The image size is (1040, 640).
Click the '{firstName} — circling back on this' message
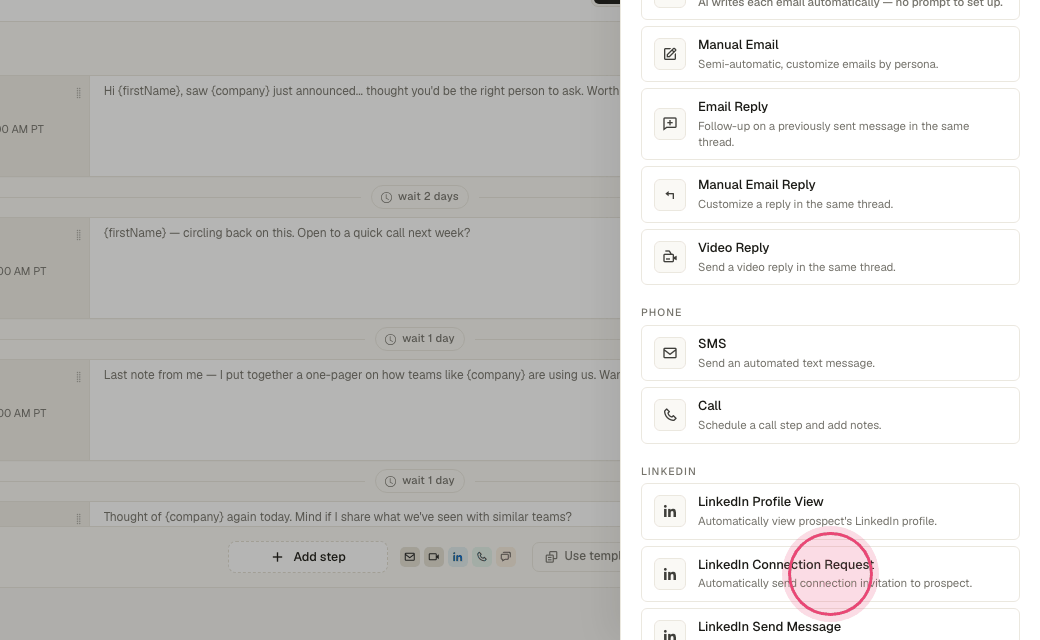coord(287,233)
